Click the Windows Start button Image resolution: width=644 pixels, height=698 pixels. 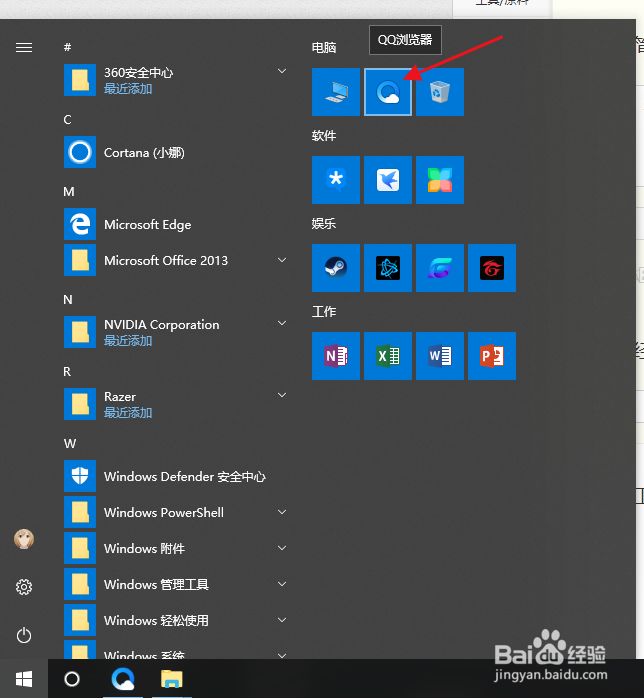click(x=24, y=679)
